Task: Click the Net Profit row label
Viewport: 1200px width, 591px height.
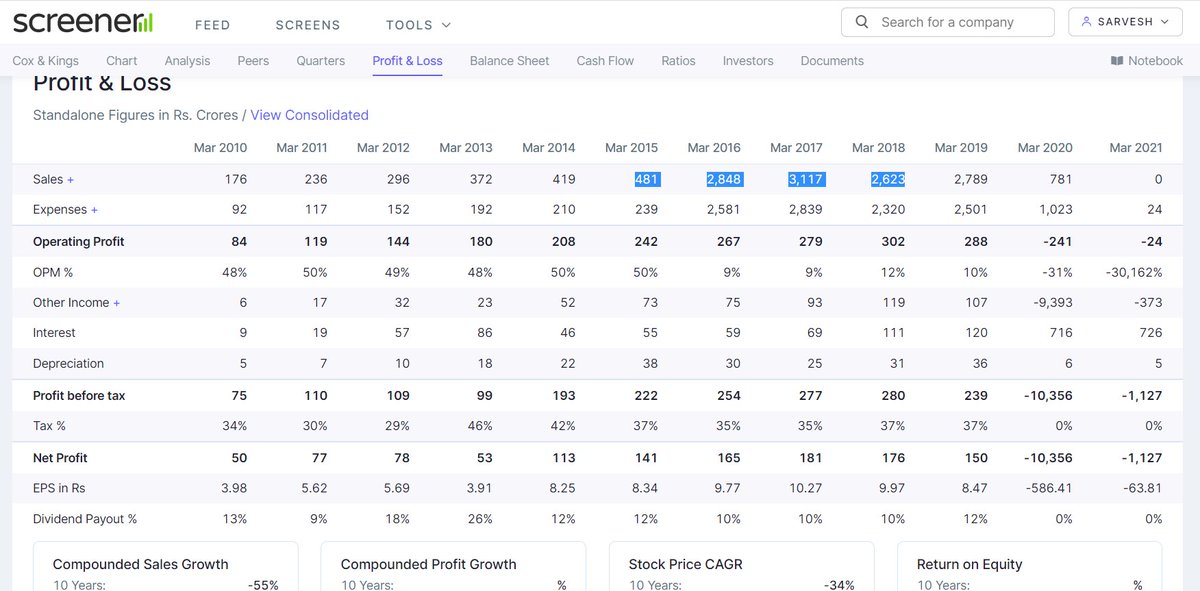Action: (x=60, y=458)
